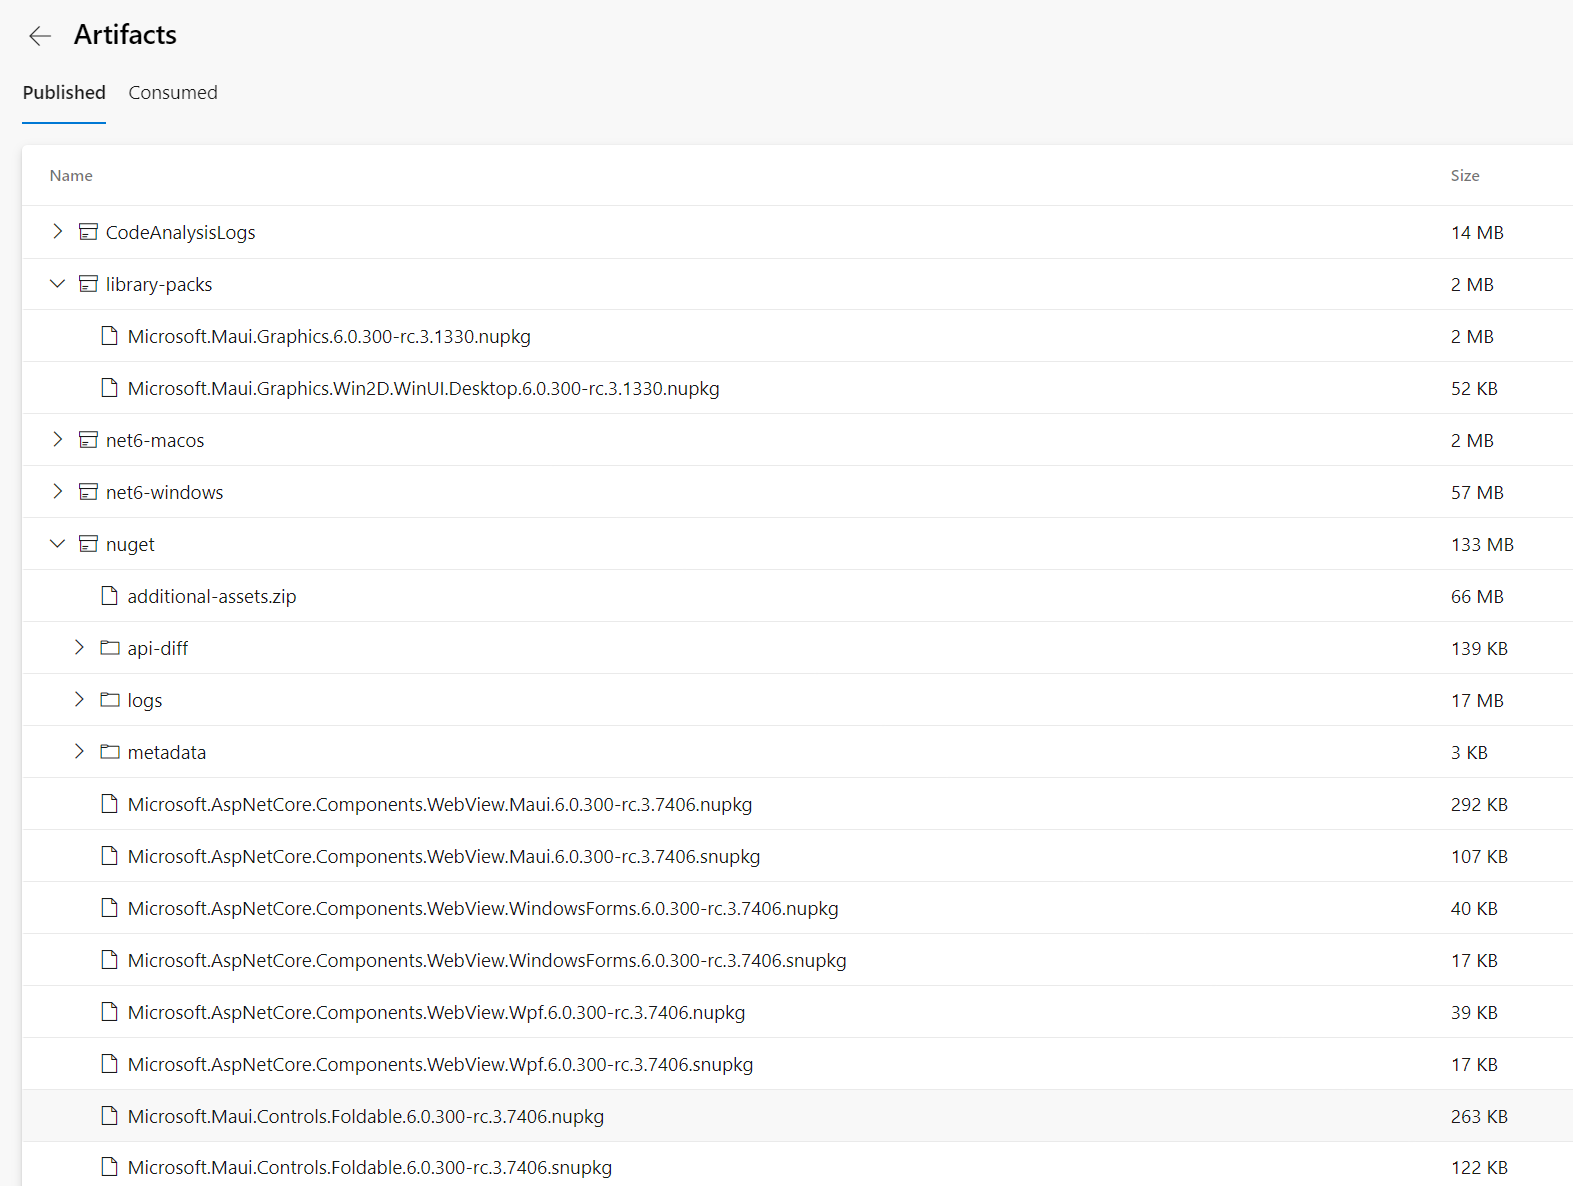Viewport: 1573px width, 1186px height.
Task: Collapse the library-packs artifact
Action: pyautogui.click(x=57, y=284)
